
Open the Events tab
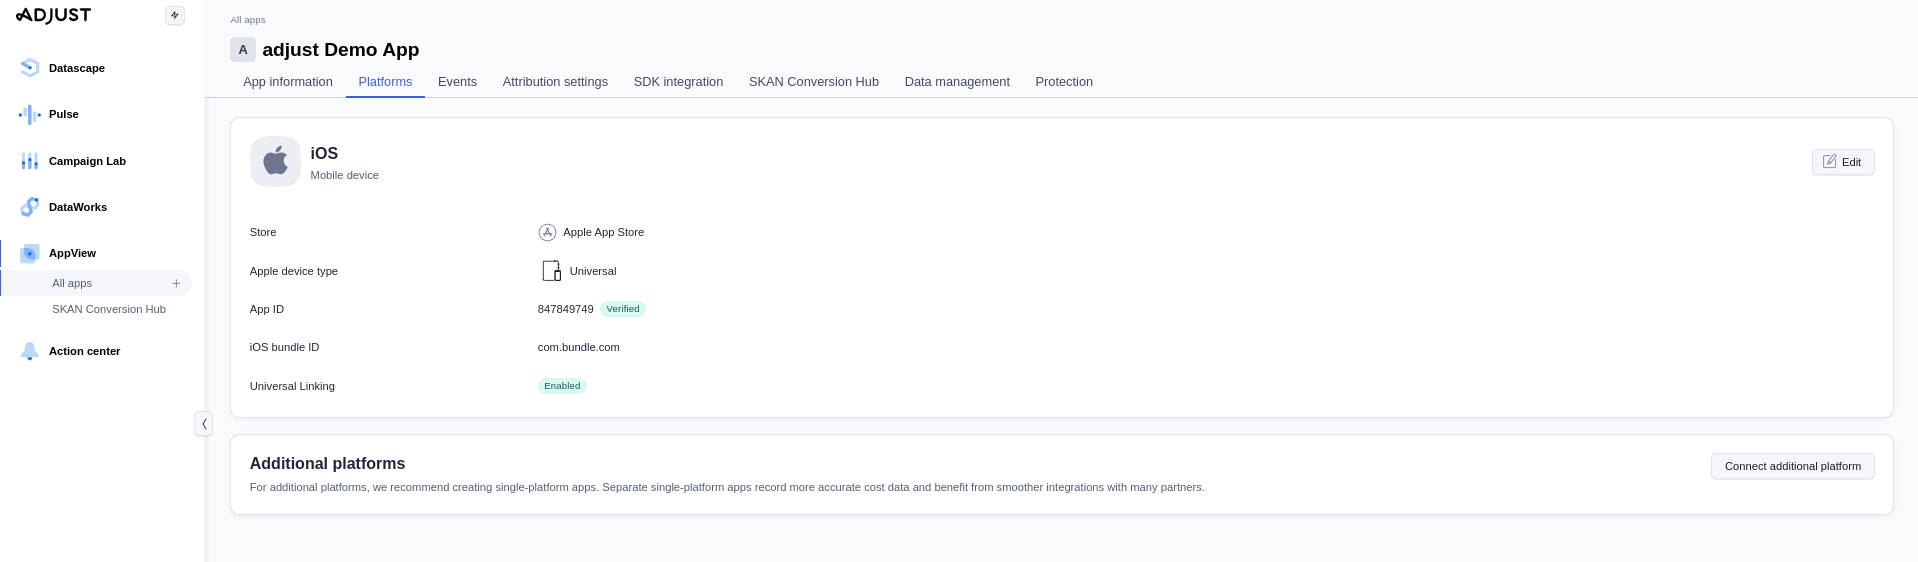[457, 82]
